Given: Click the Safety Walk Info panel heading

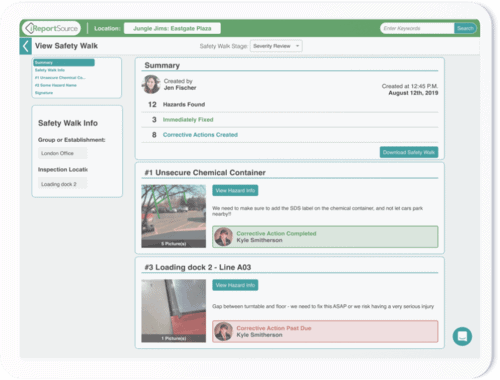Looking at the screenshot, I should (68, 123).
